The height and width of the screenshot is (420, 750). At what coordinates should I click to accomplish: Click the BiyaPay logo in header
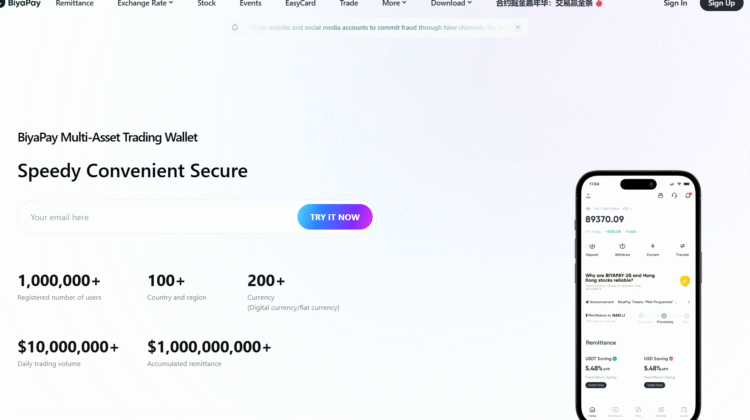[21, 4]
